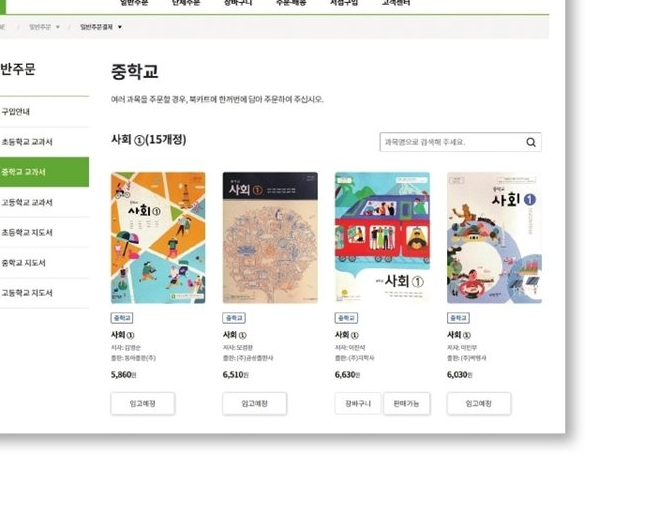Open 초등학교 지도서 sidebar entry

click(x=44, y=232)
